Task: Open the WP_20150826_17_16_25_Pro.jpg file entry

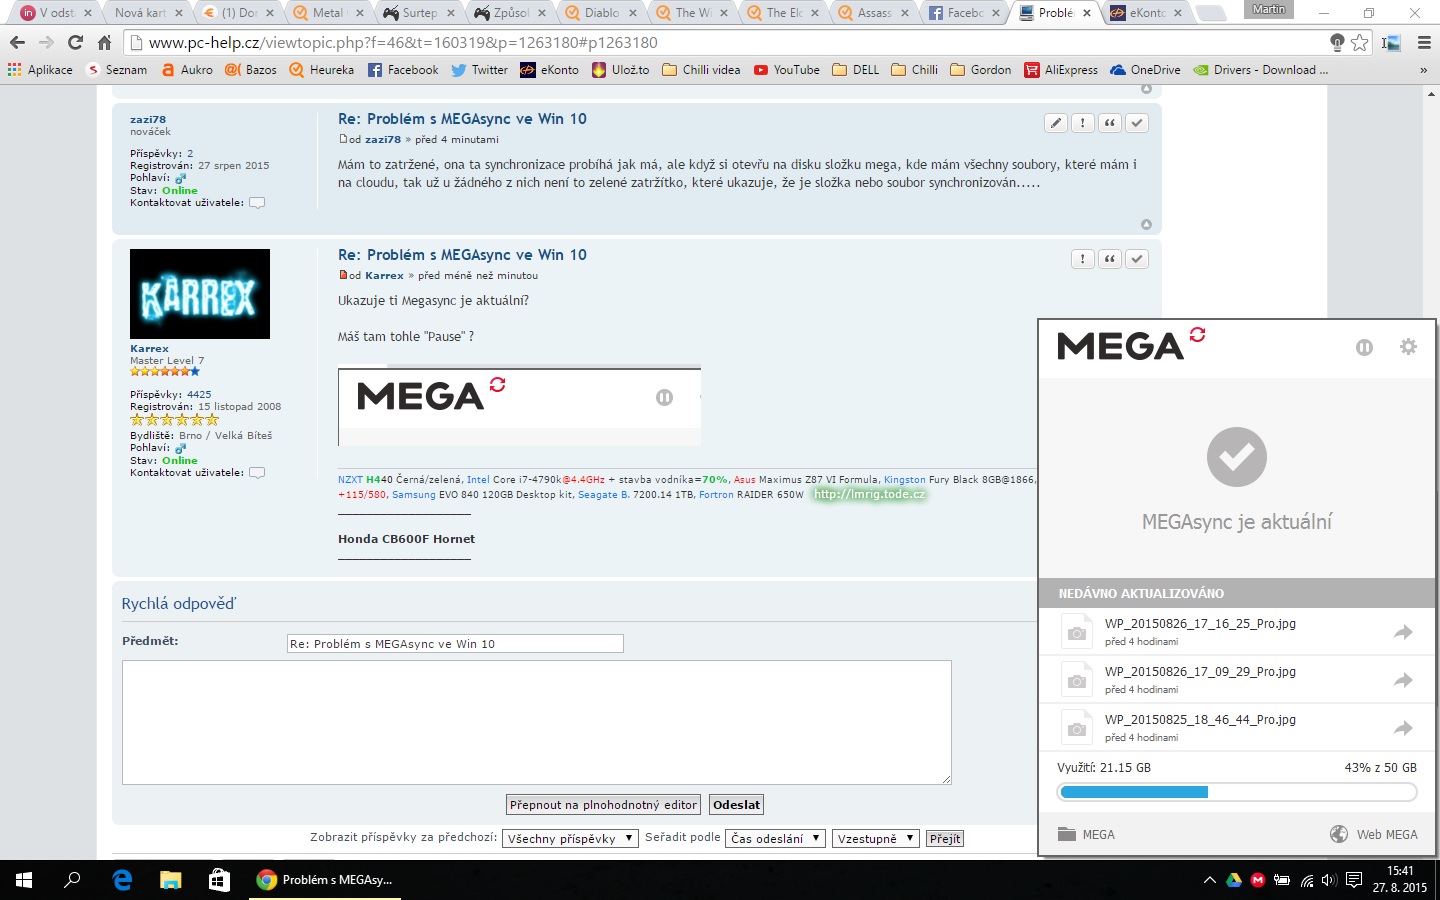Action: coord(1237,632)
